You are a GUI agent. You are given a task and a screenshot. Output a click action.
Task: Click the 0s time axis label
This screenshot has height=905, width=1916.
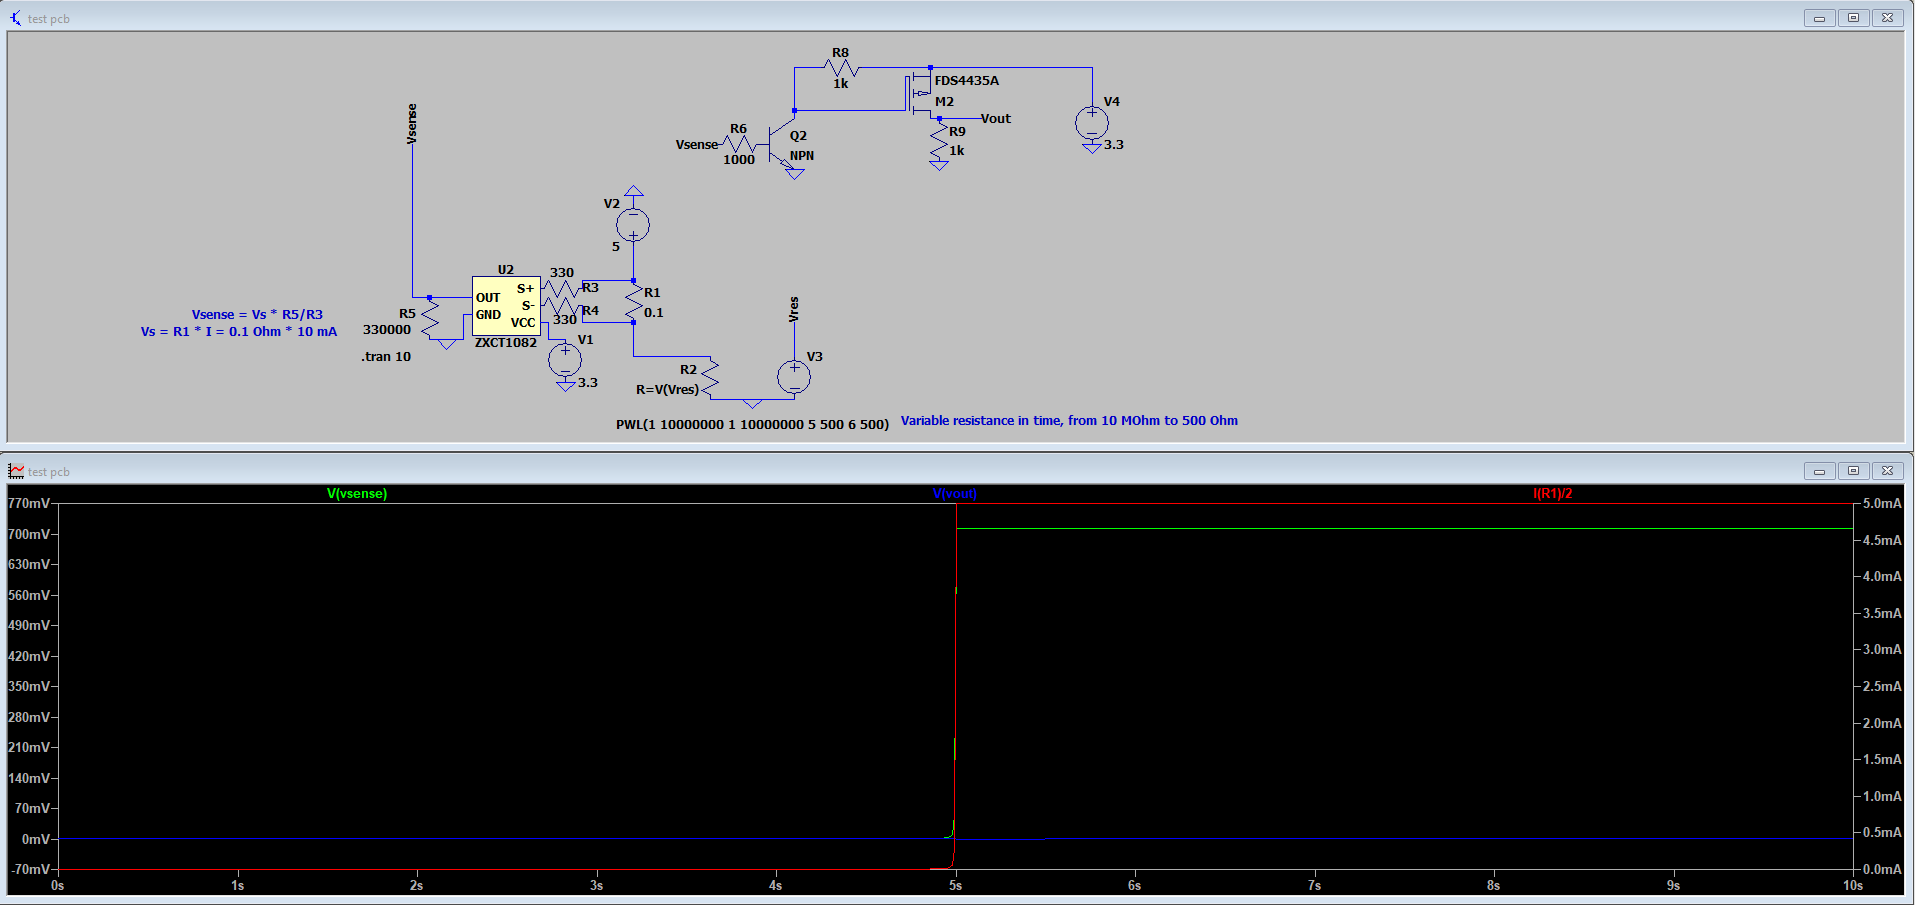pos(58,886)
